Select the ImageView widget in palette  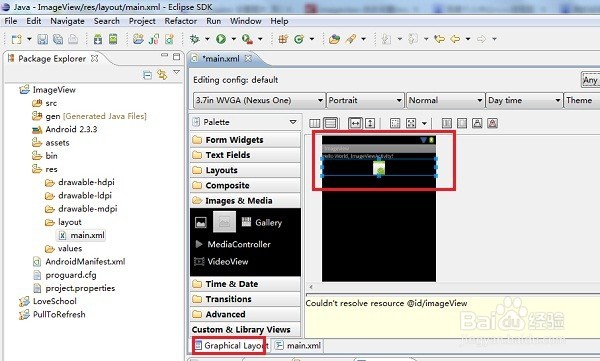pyautogui.click(x=201, y=222)
